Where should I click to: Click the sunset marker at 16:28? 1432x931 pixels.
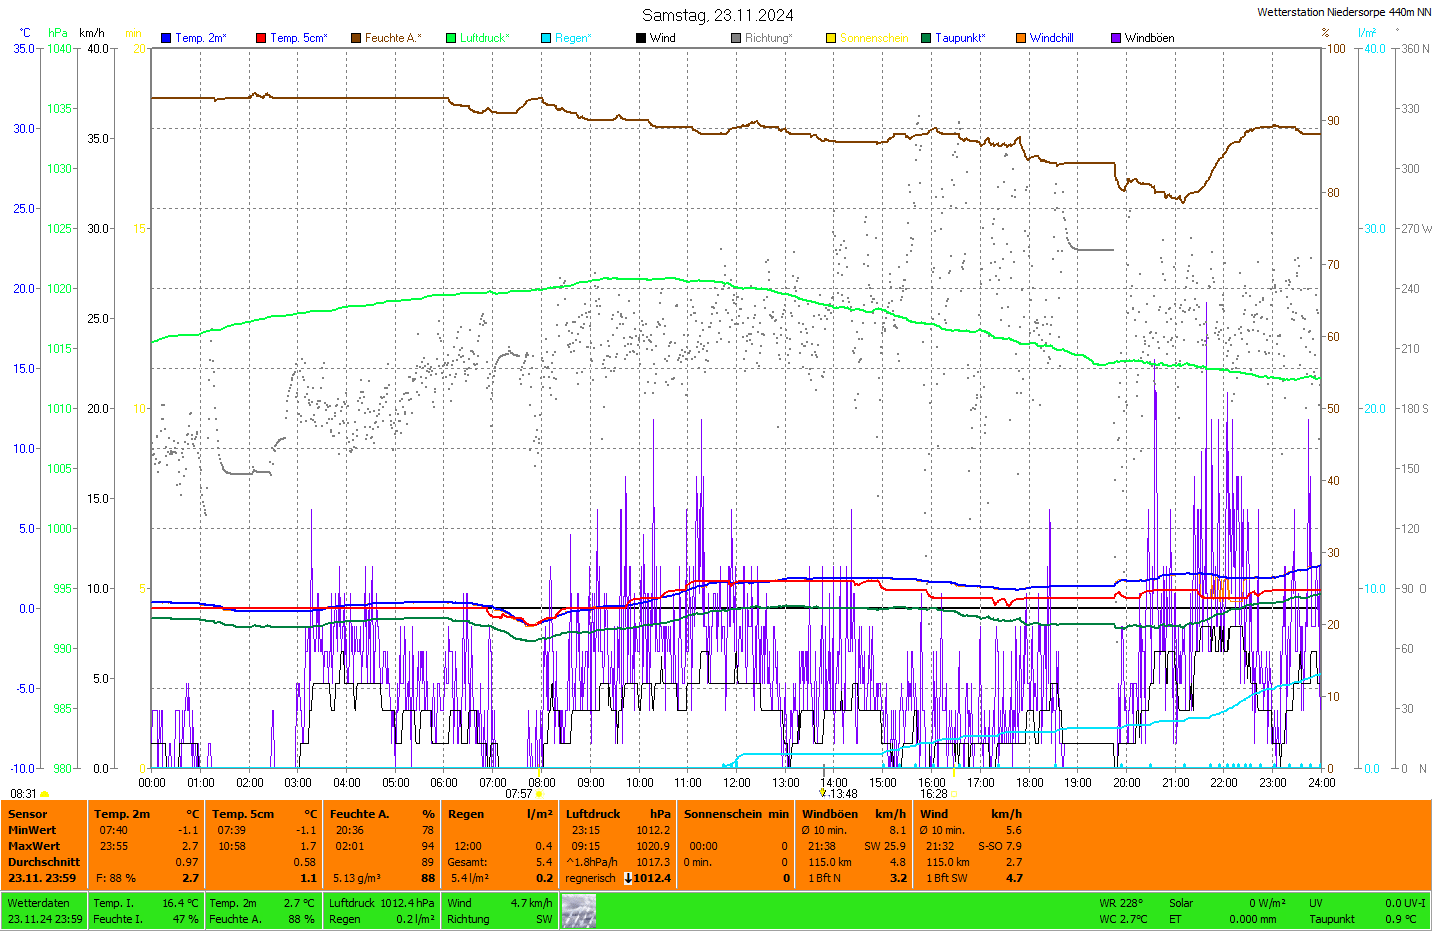tap(954, 794)
